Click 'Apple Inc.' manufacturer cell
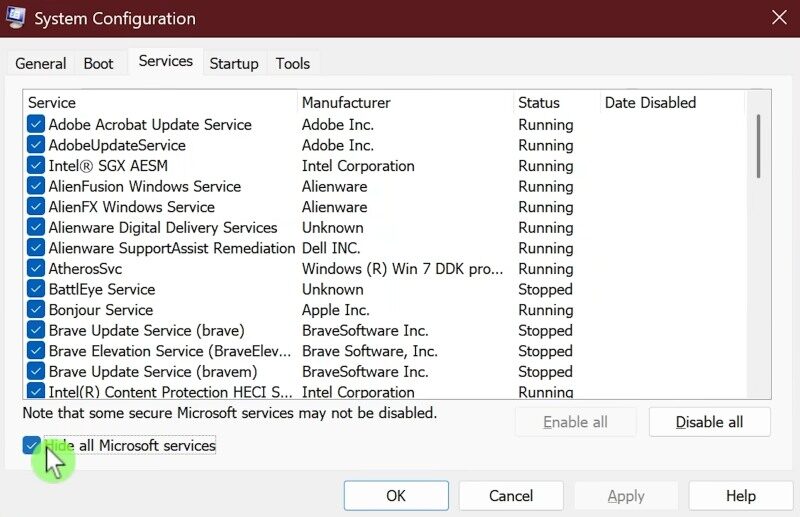 click(336, 310)
